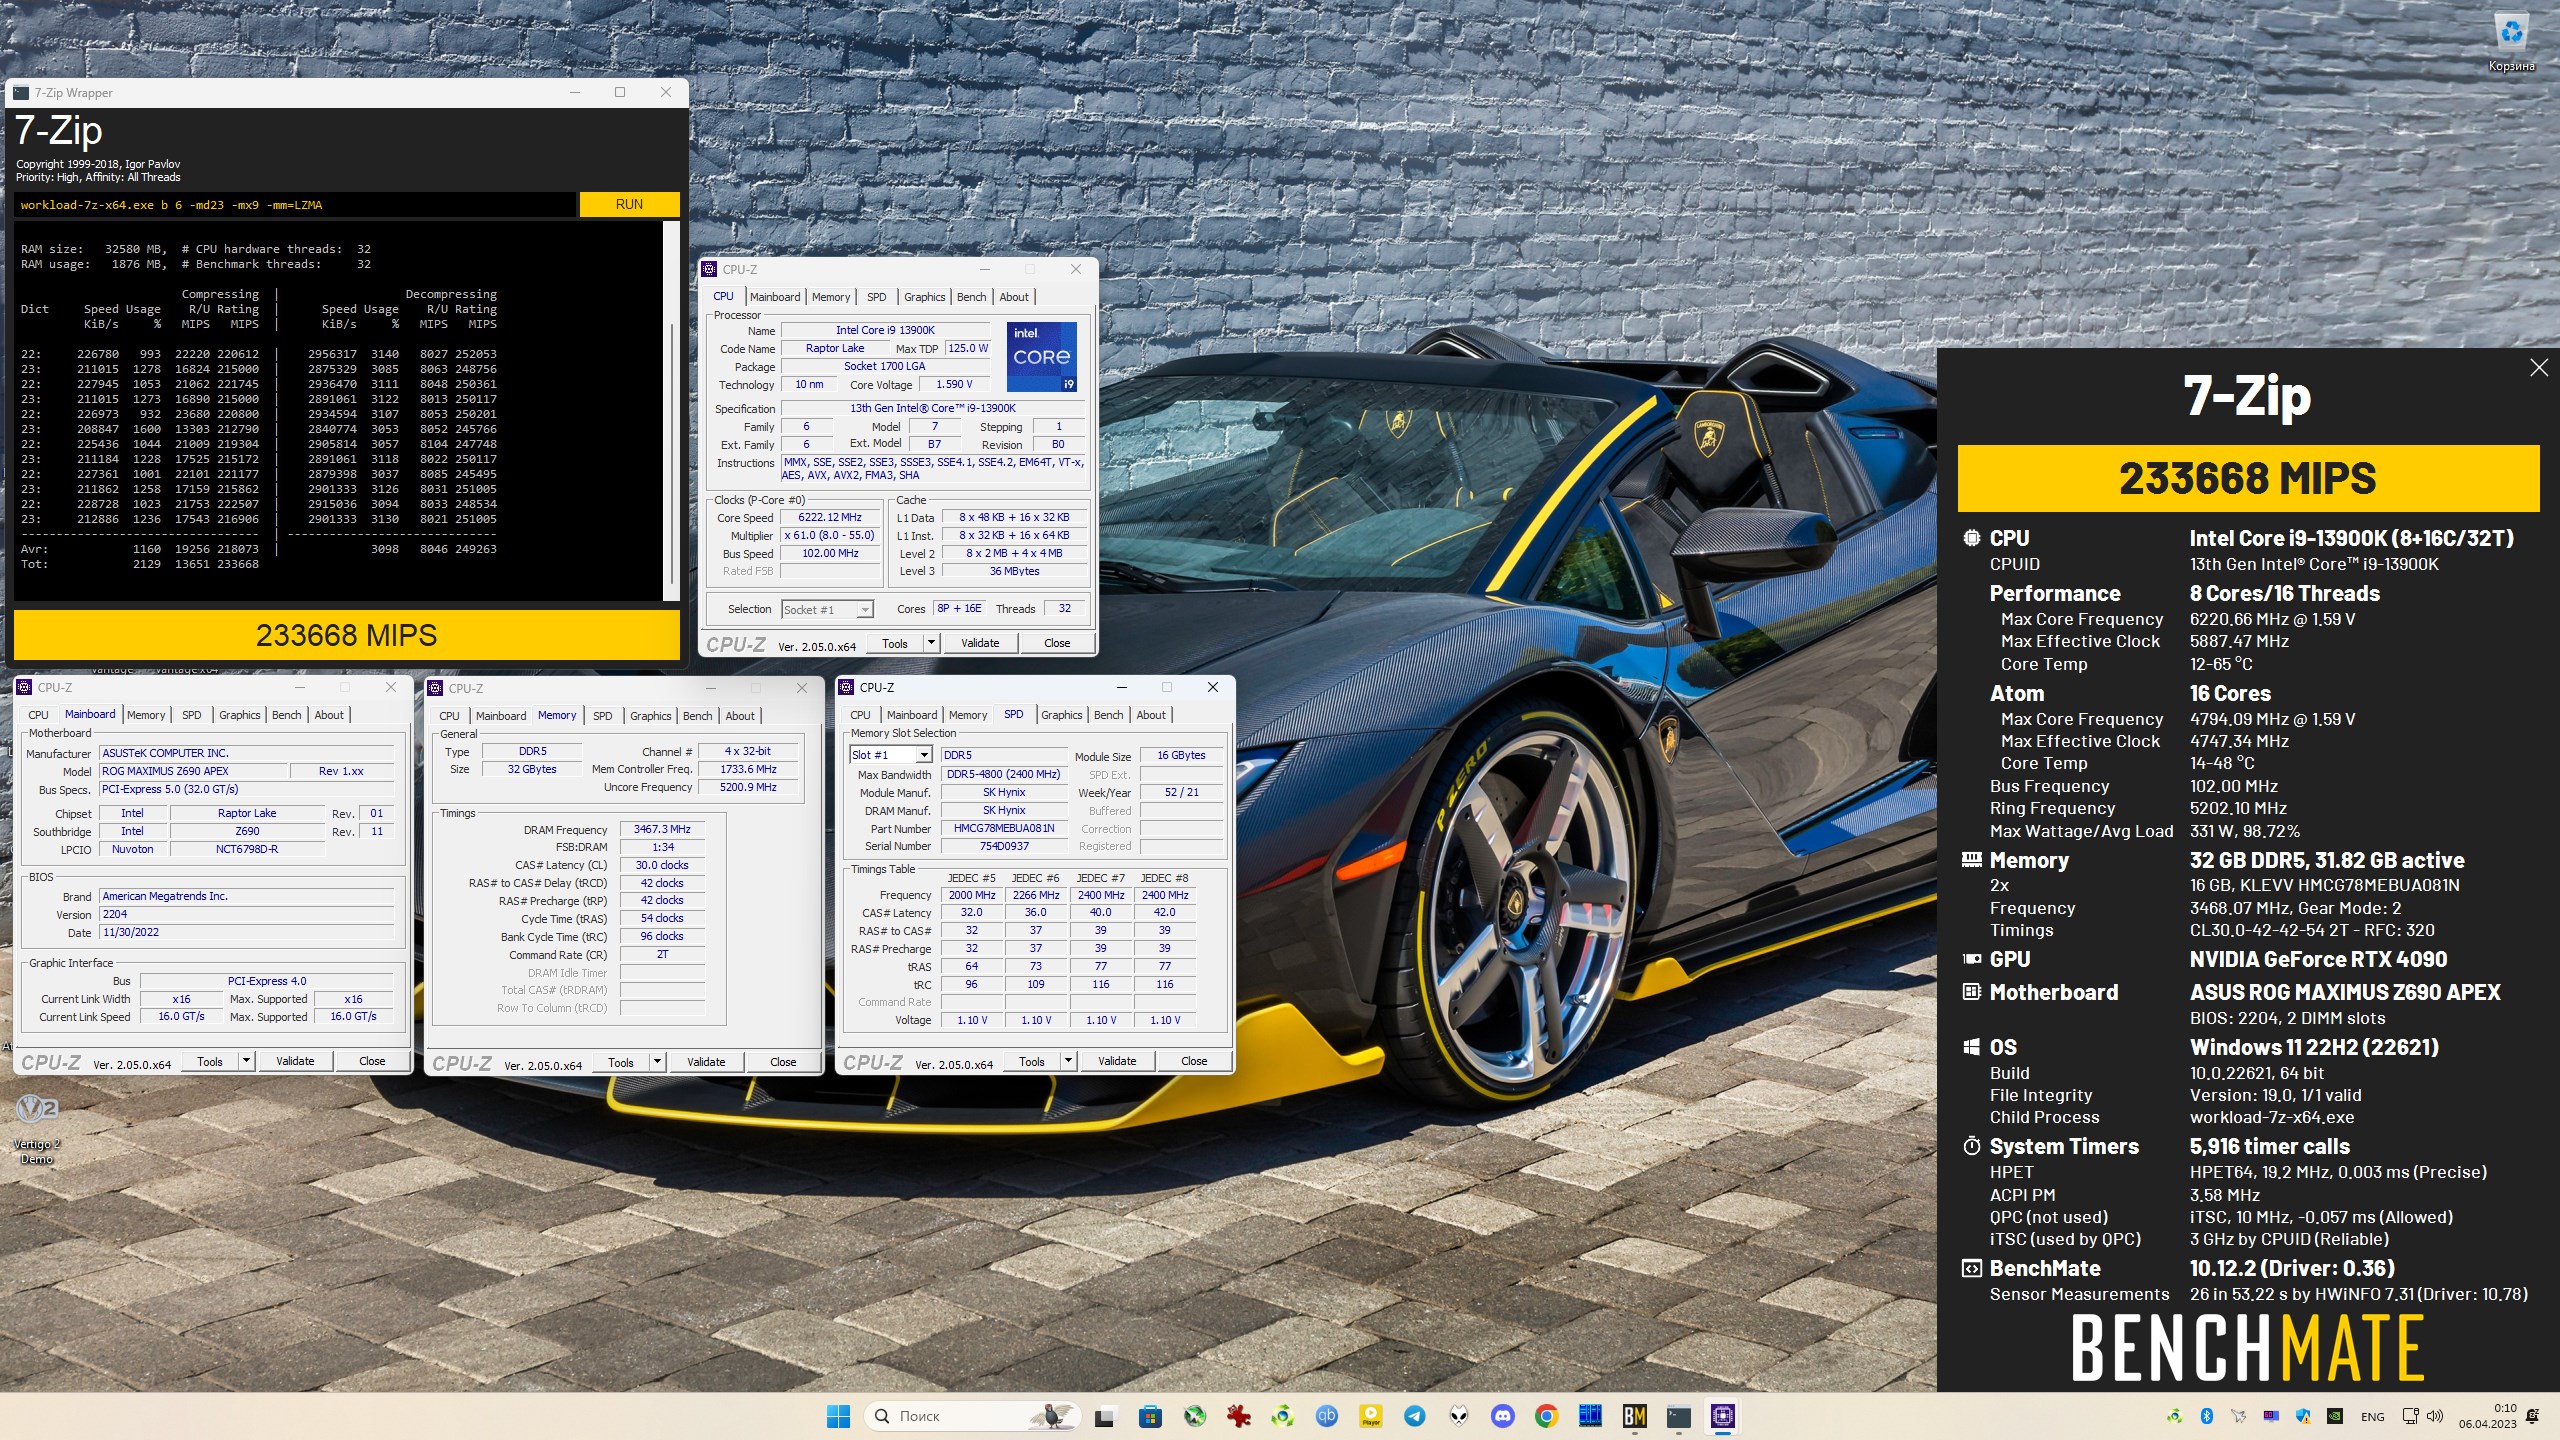Open Memory tab in the top CPU-Z window
Viewport: 2560px width, 1440px height.
830,297
